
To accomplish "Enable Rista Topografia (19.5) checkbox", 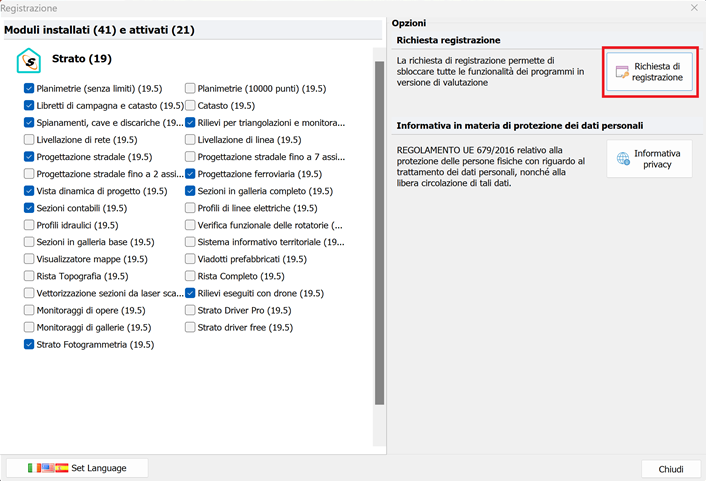I will coord(28,276).
